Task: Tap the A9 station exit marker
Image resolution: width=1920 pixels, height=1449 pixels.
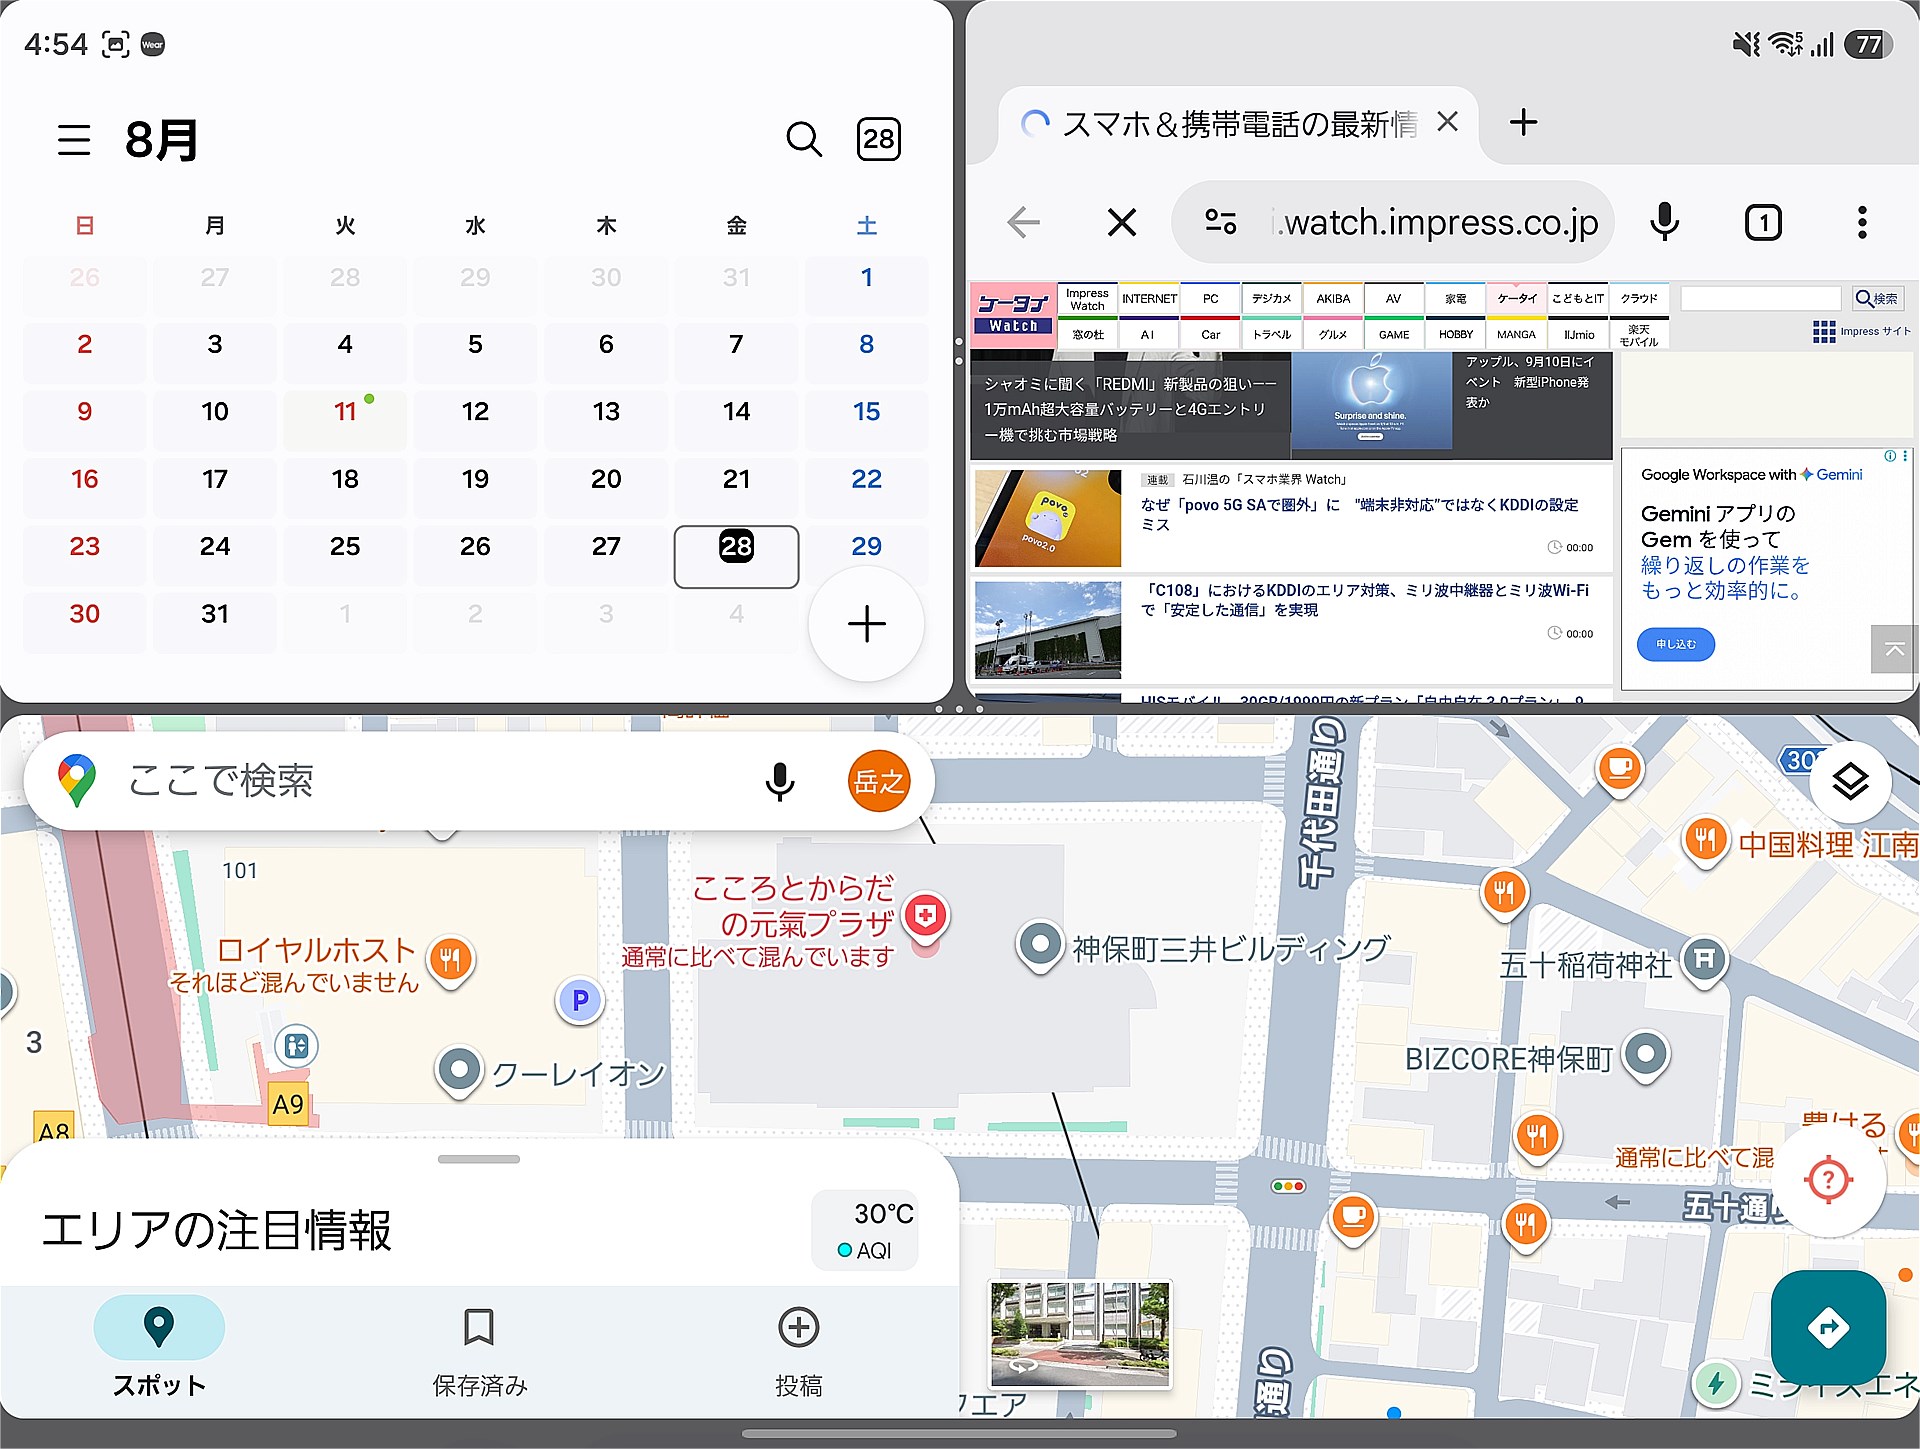Action: 288,1104
